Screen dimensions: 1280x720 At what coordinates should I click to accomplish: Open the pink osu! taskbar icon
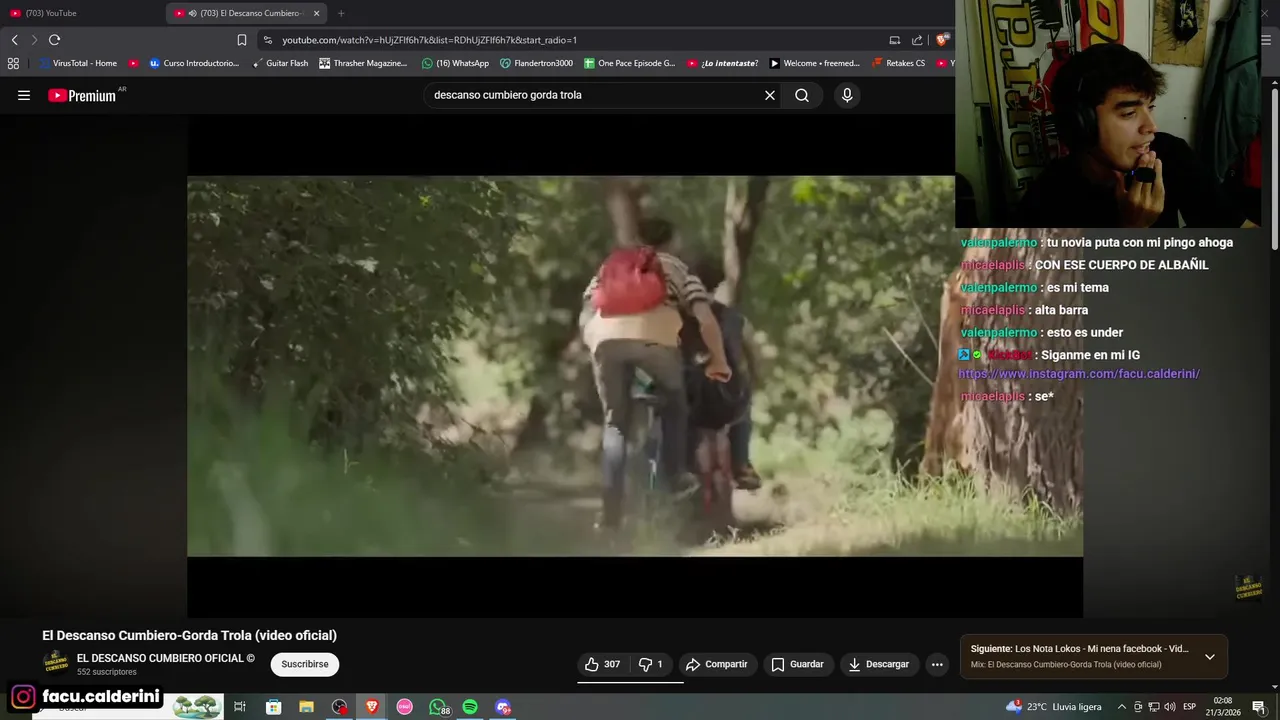click(404, 707)
